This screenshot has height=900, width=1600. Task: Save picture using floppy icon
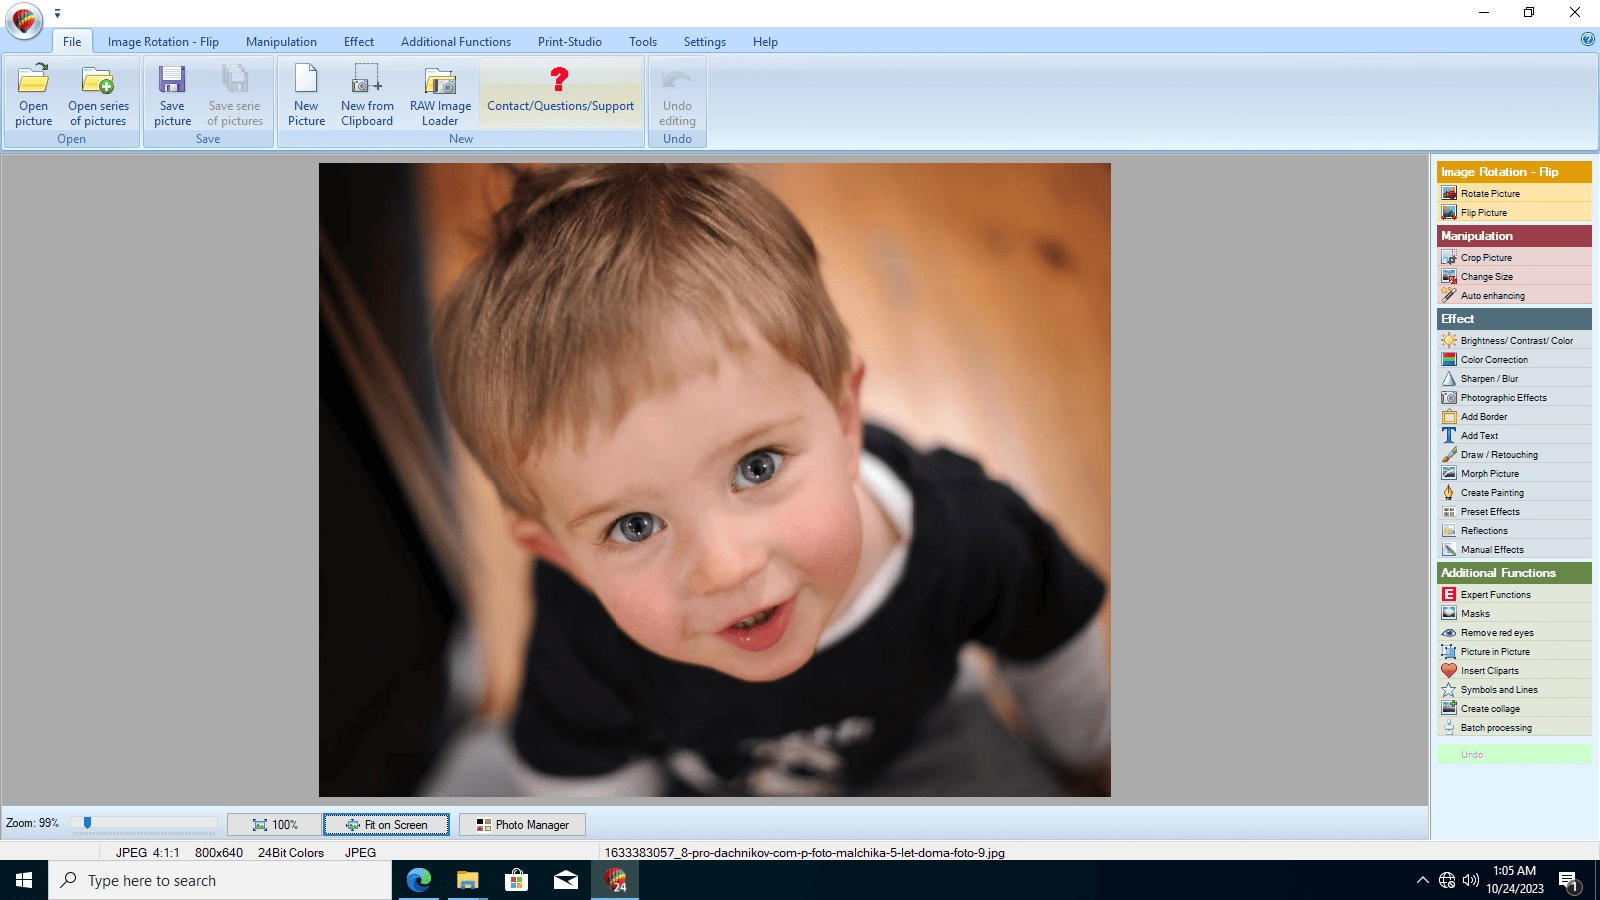[172, 95]
